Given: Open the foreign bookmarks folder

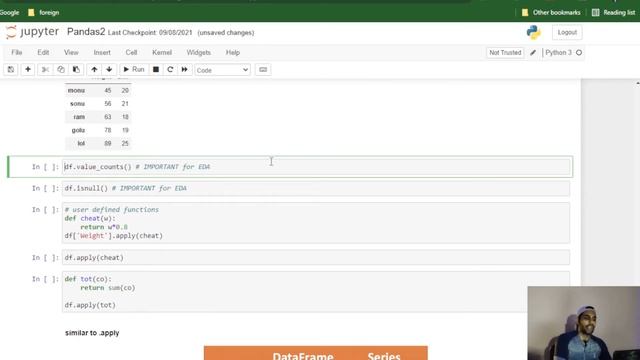Looking at the screenshot, I should tap(44, 13).
